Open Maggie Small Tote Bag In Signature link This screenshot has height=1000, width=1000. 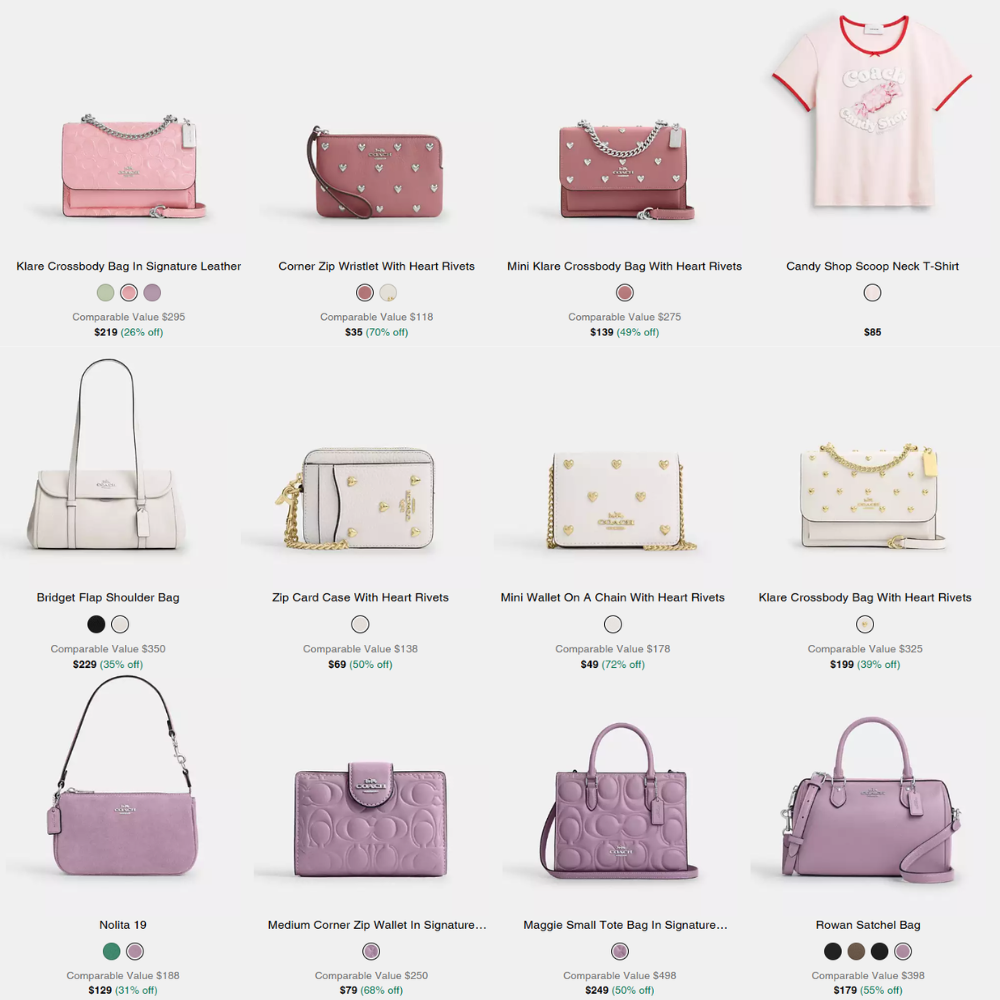point(625,925)
